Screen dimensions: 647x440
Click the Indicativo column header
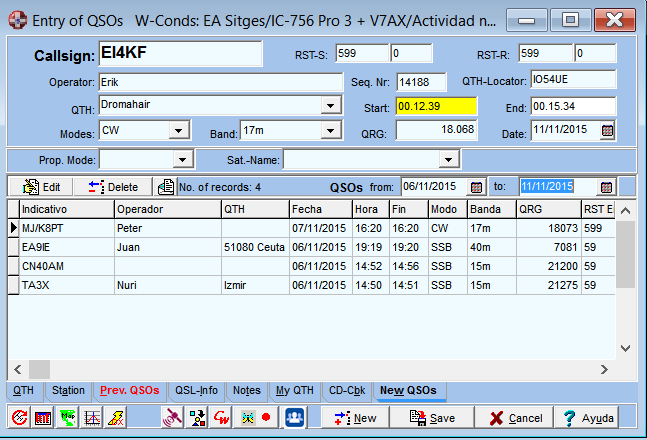coord(66,209)
